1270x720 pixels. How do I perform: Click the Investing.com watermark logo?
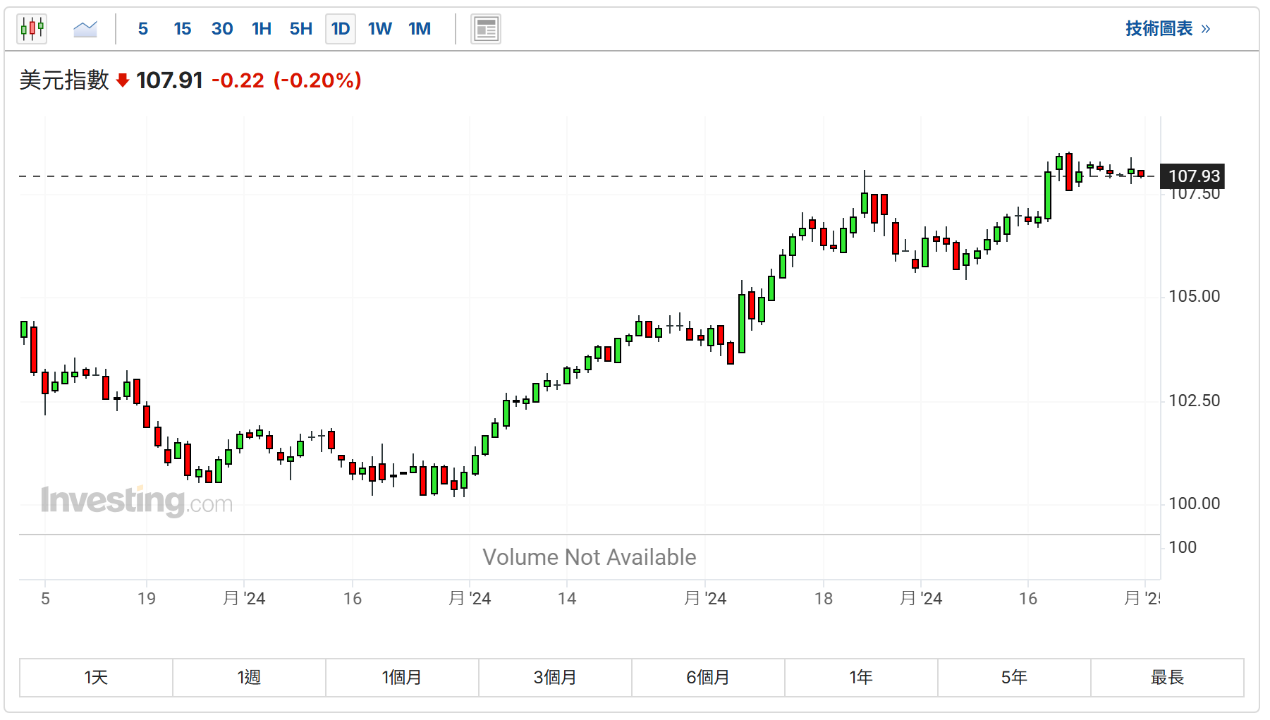click(136, 500)
